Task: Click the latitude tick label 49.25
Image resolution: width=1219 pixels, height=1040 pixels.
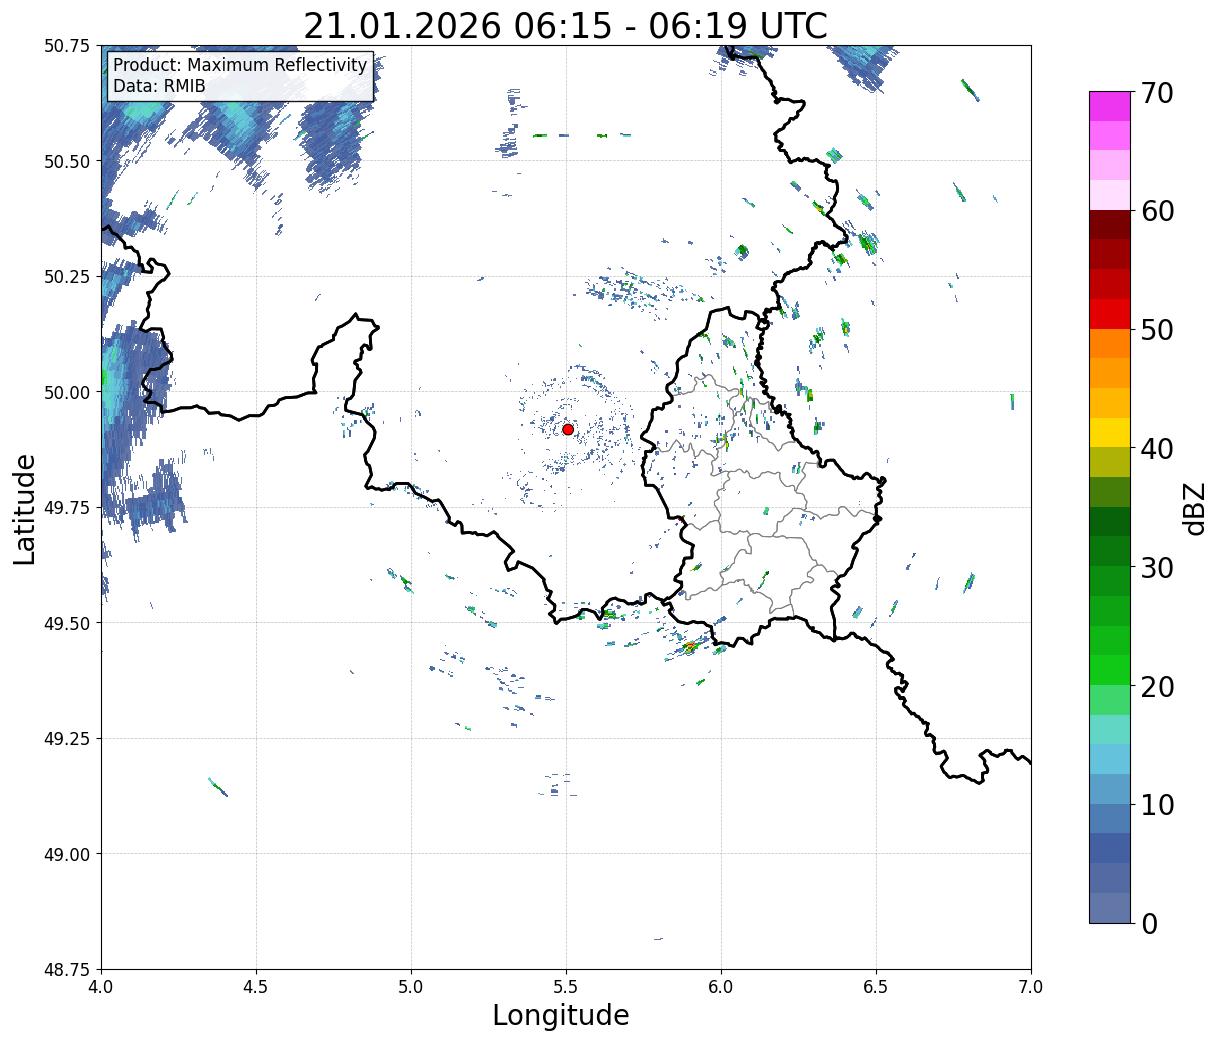Action: (67, 739)
